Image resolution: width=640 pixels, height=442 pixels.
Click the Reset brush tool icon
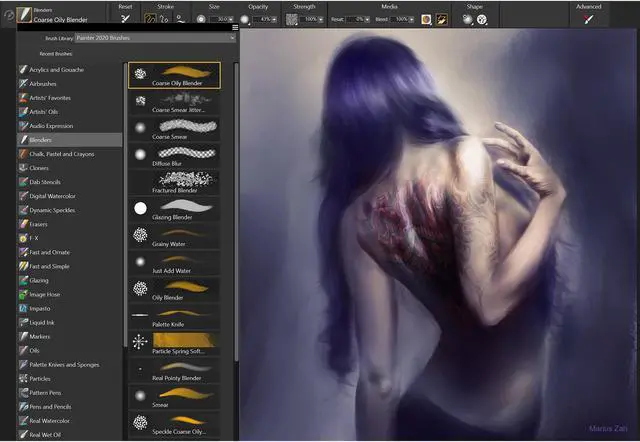click(125, 19)
